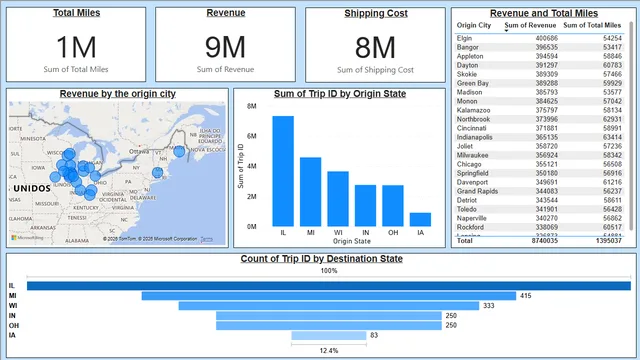Image resolution: width=640 pixels, height=360 pixels.
Task: Click the Total Miles card title
Action: pyautogui.click(x=76, y=13)
